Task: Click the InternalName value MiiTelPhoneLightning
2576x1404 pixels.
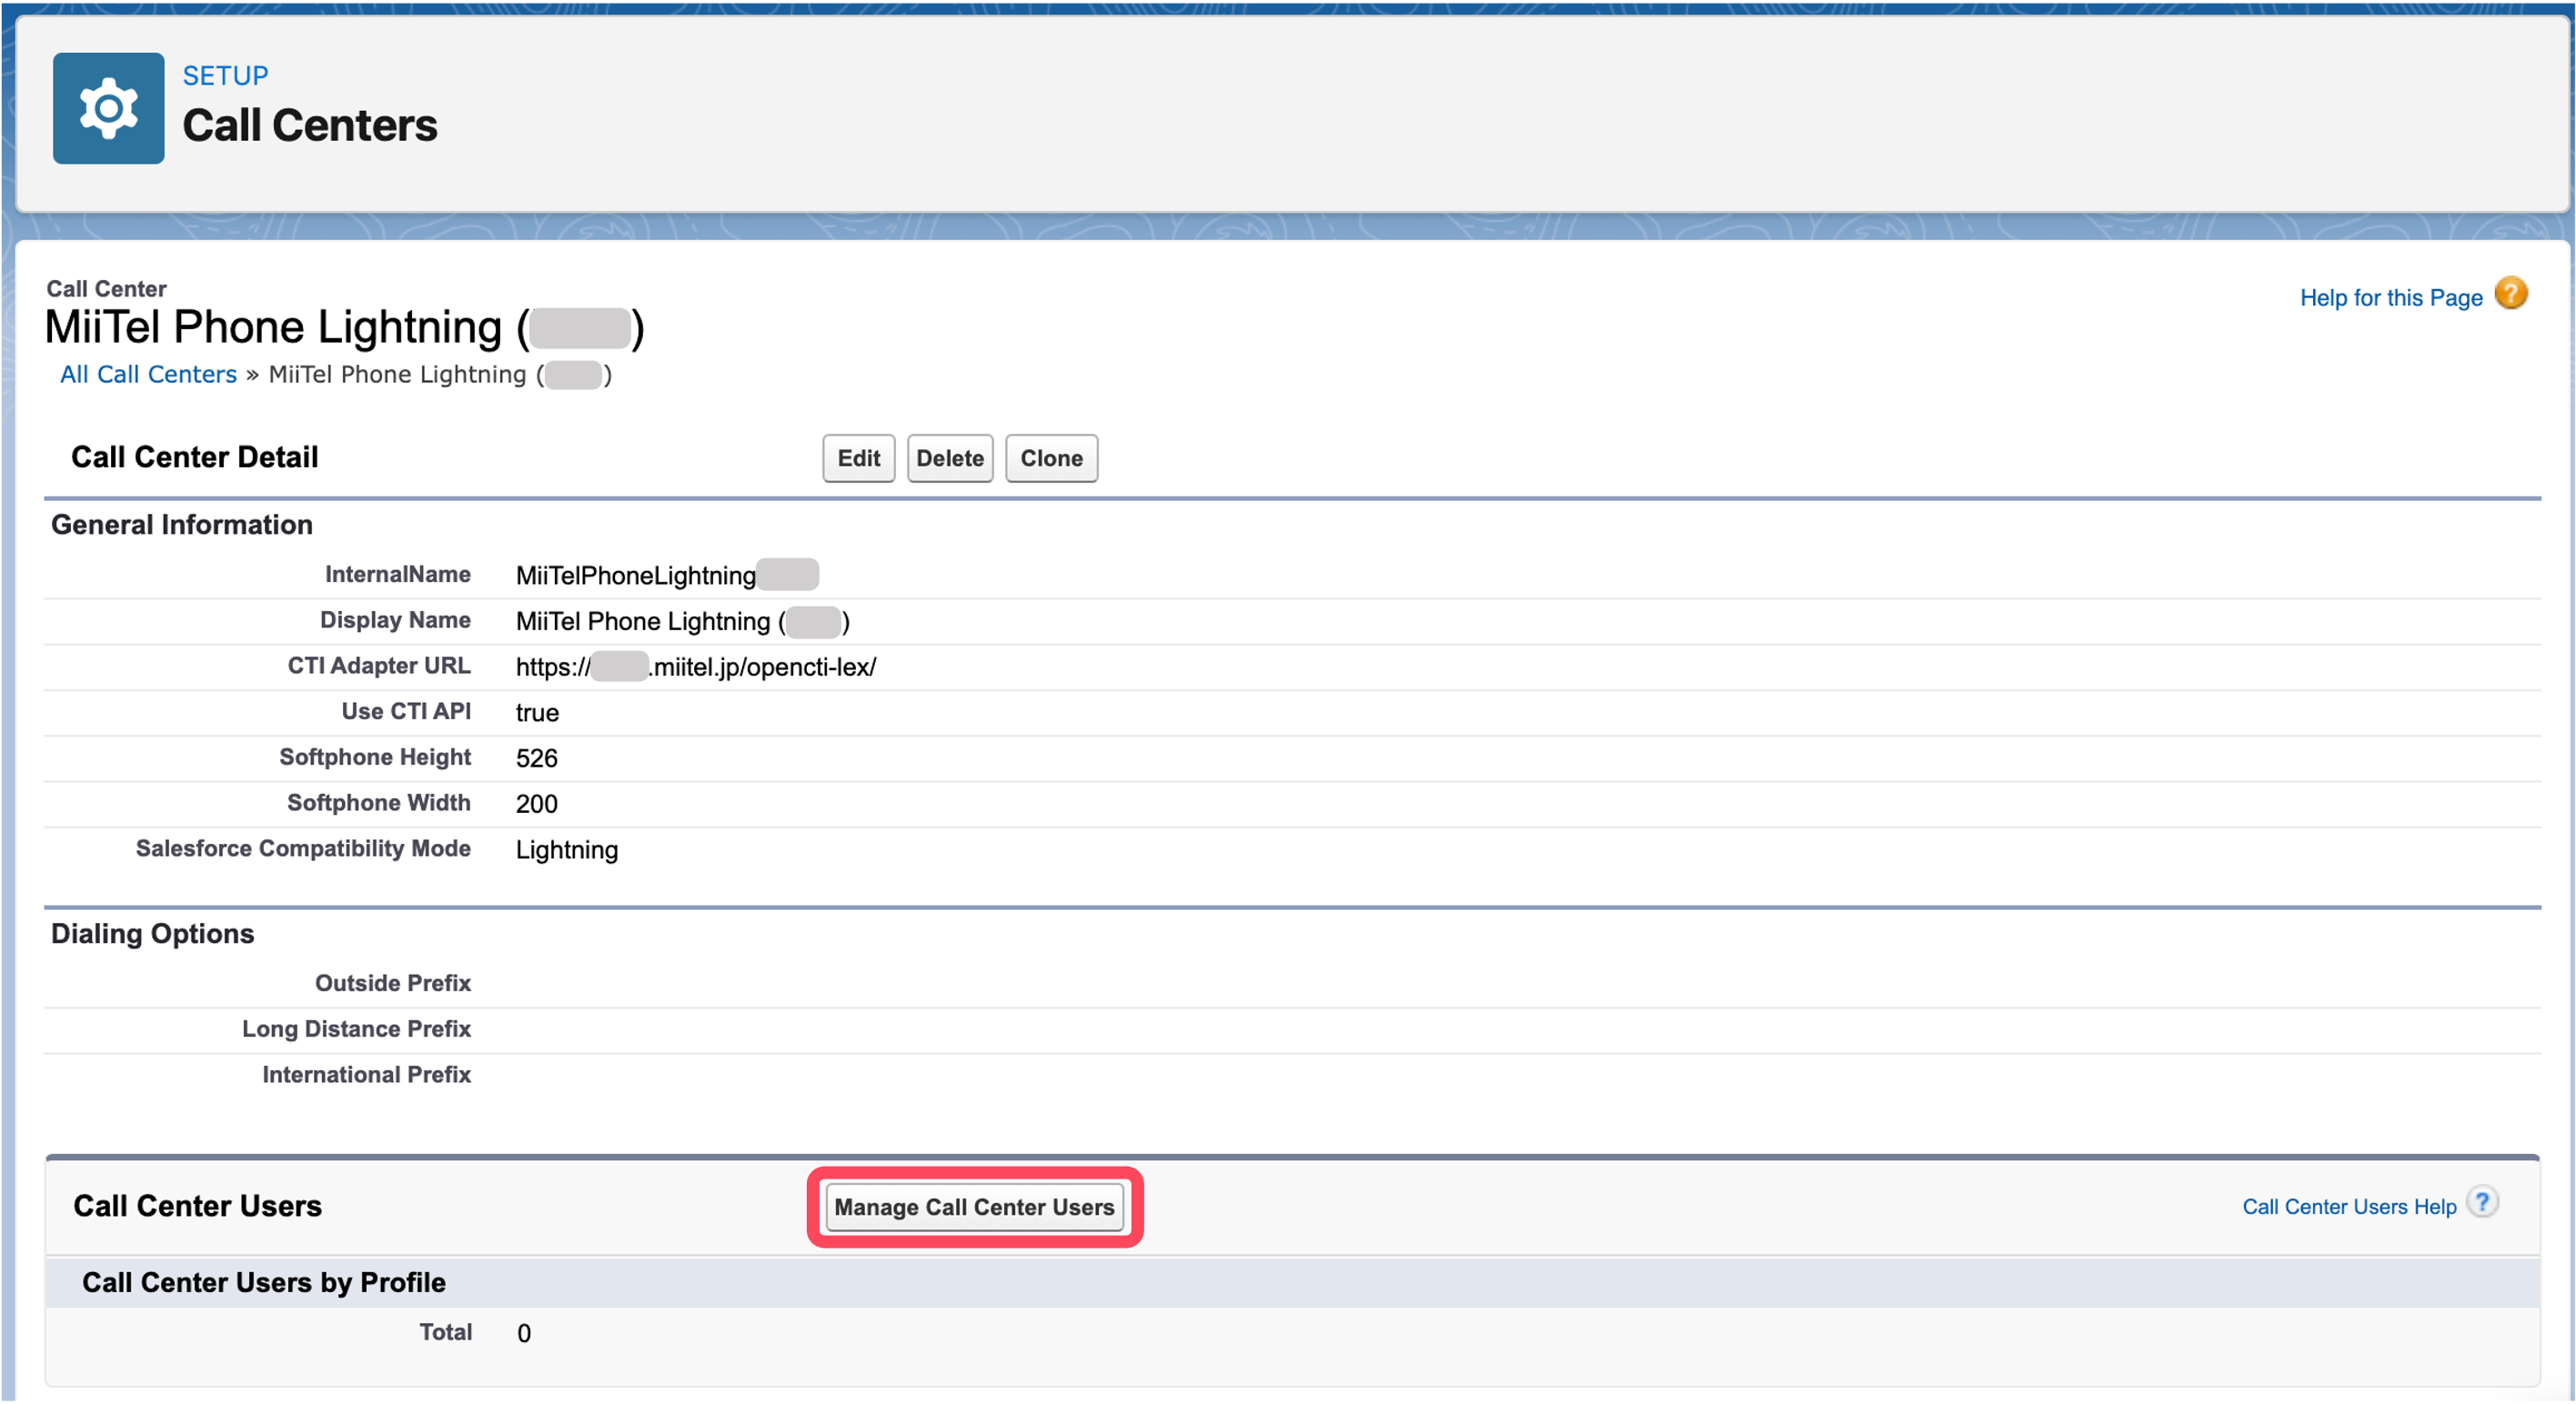Action: [635, 575]
